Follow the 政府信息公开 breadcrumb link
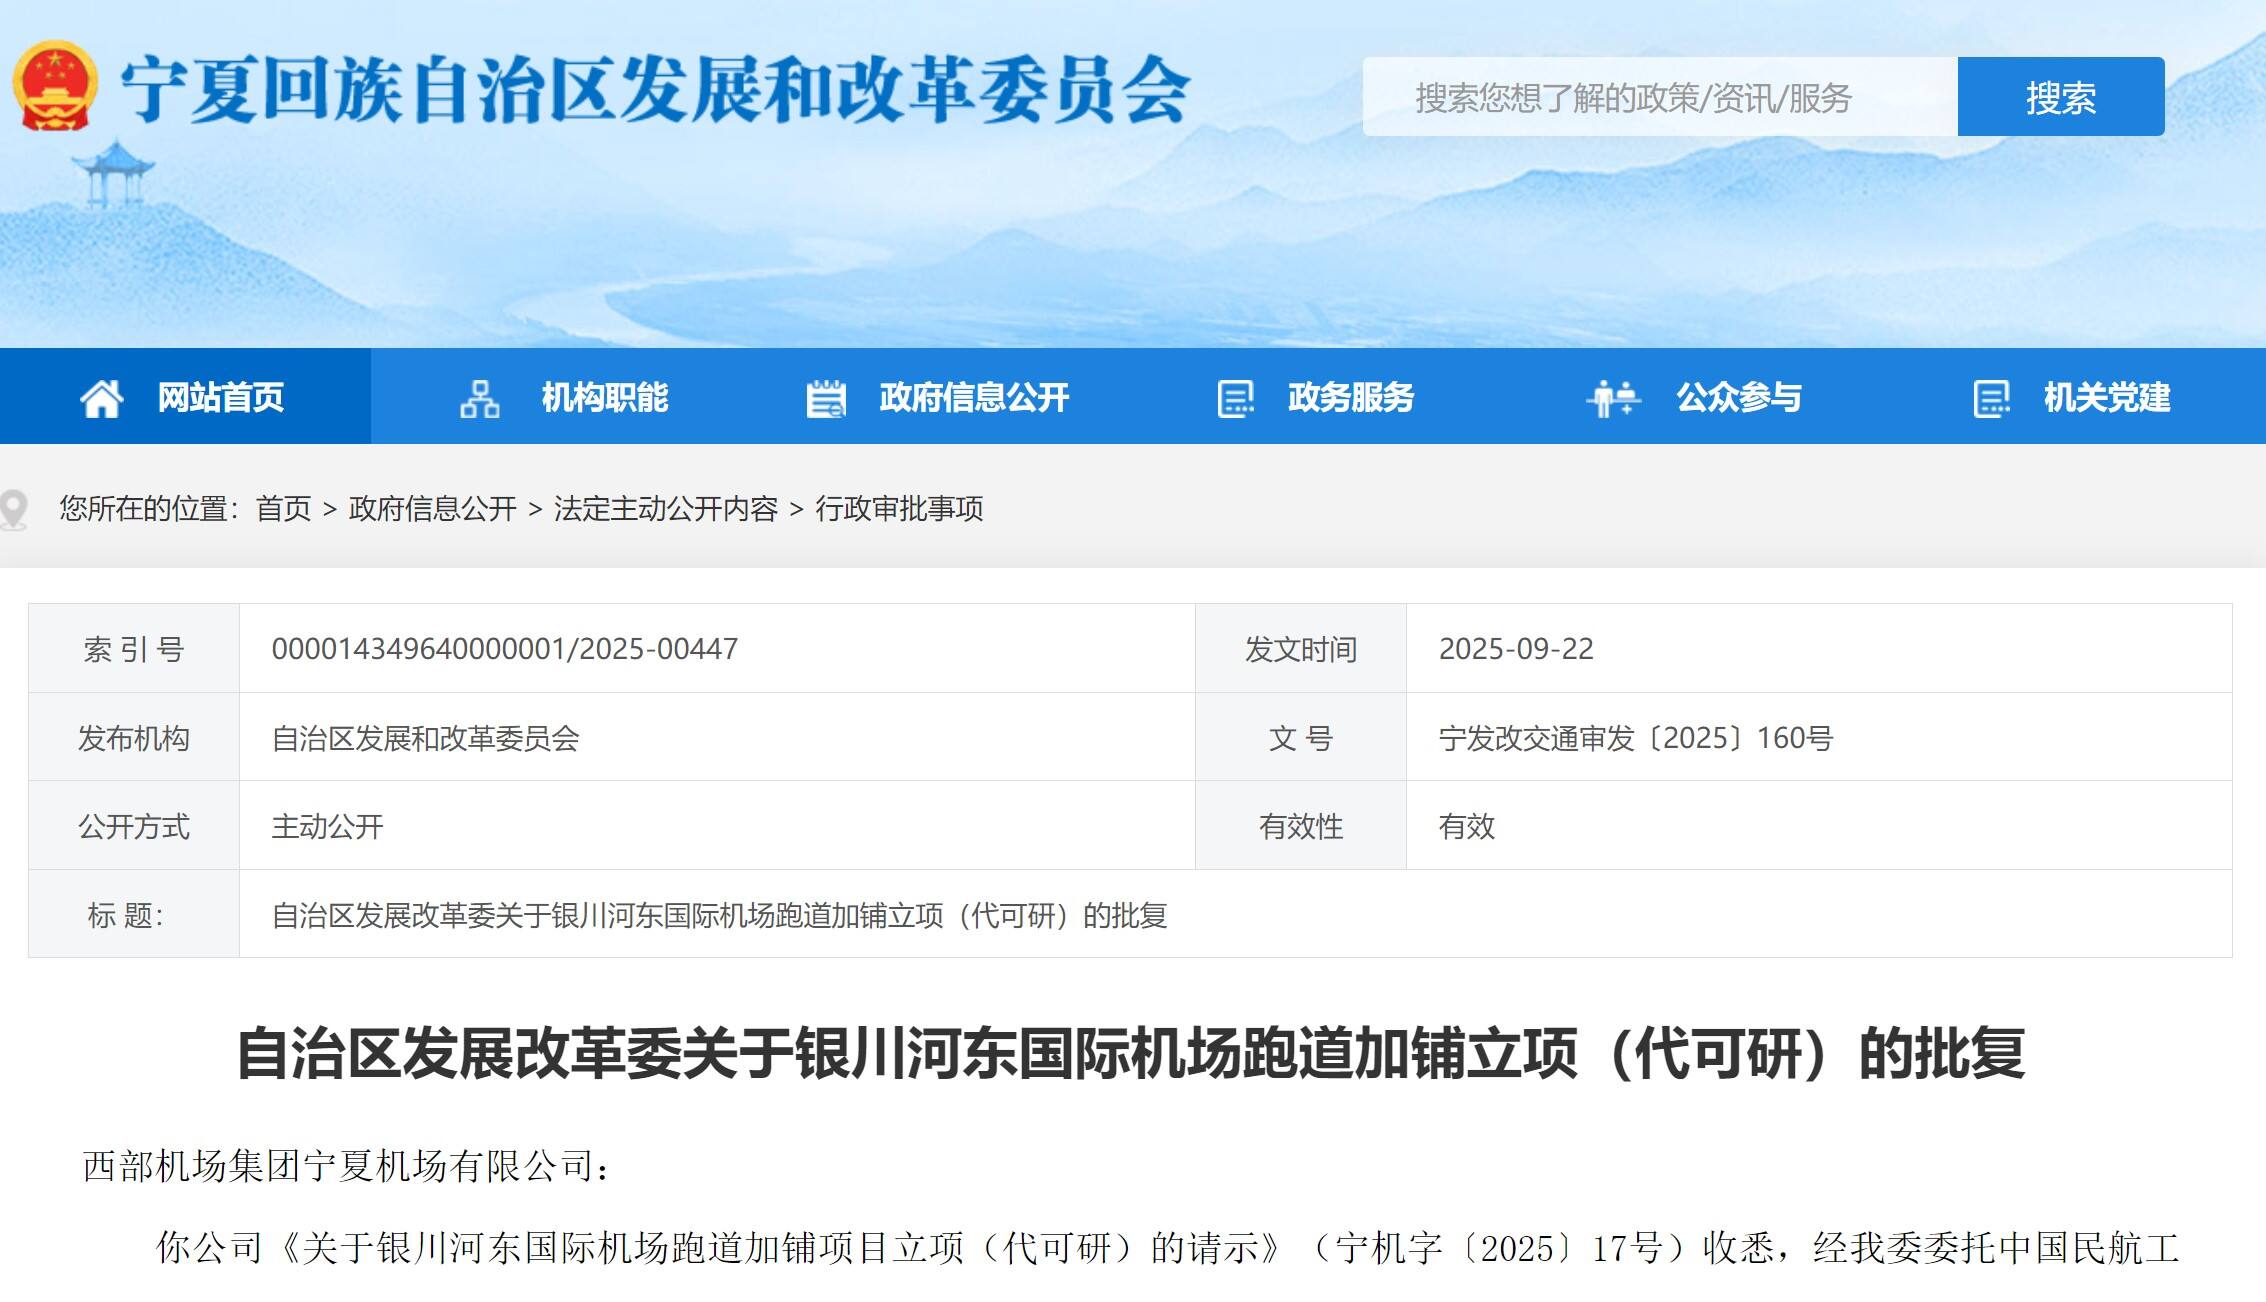The height and width of the screenshot is (1302, 2266). (432, 509)
